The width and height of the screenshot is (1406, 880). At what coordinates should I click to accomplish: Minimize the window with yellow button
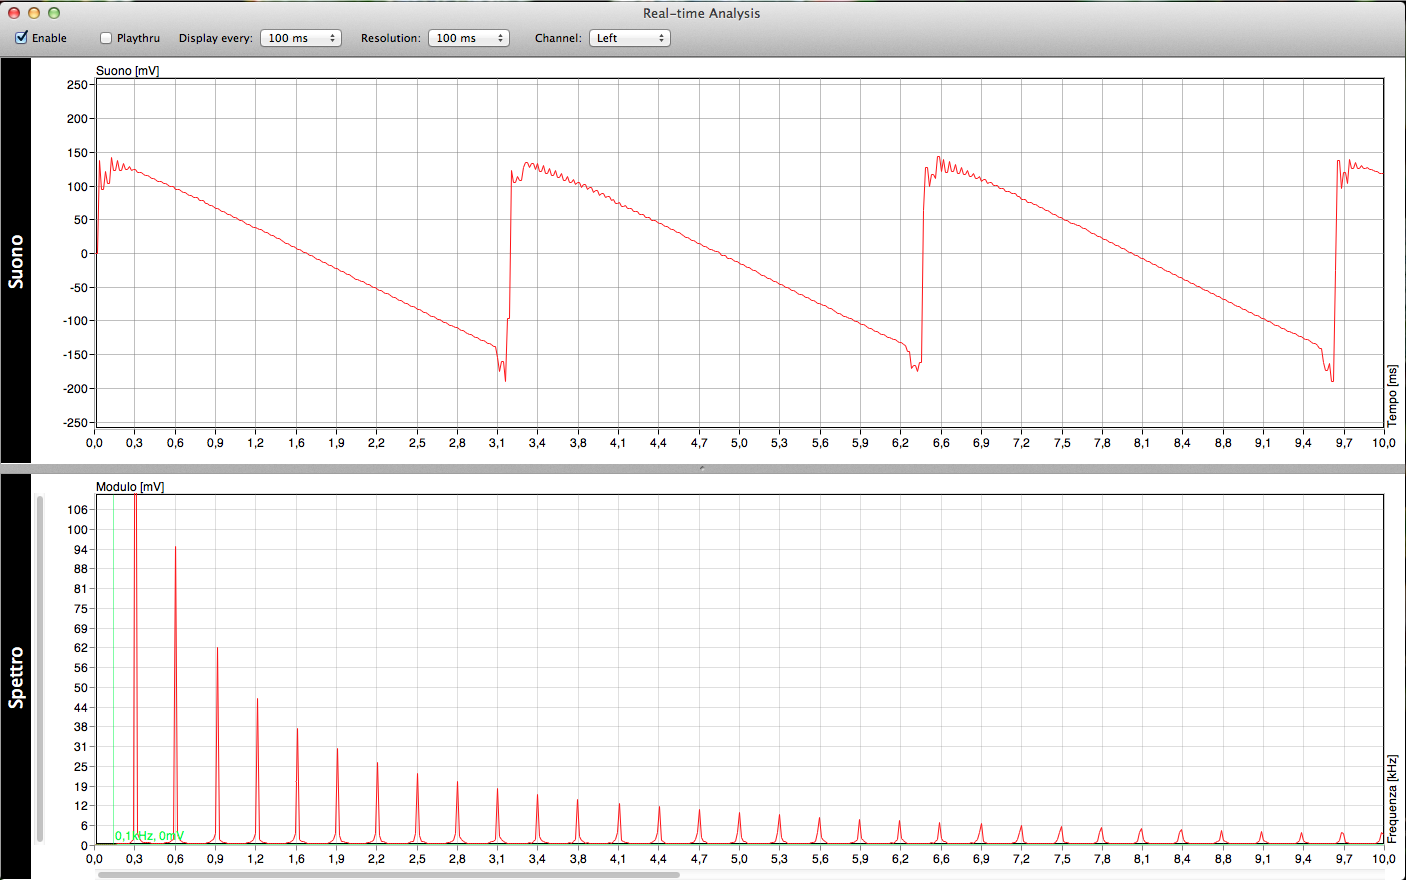pos(34,13)
